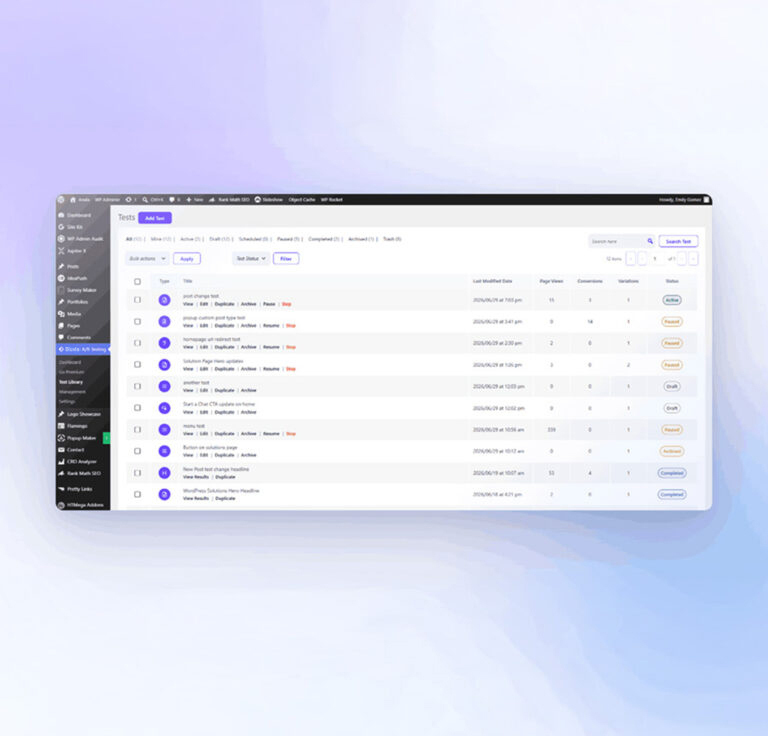Open WP Rocket in admin bar
This screenshot has height=736, width=768.
[332, 200]
